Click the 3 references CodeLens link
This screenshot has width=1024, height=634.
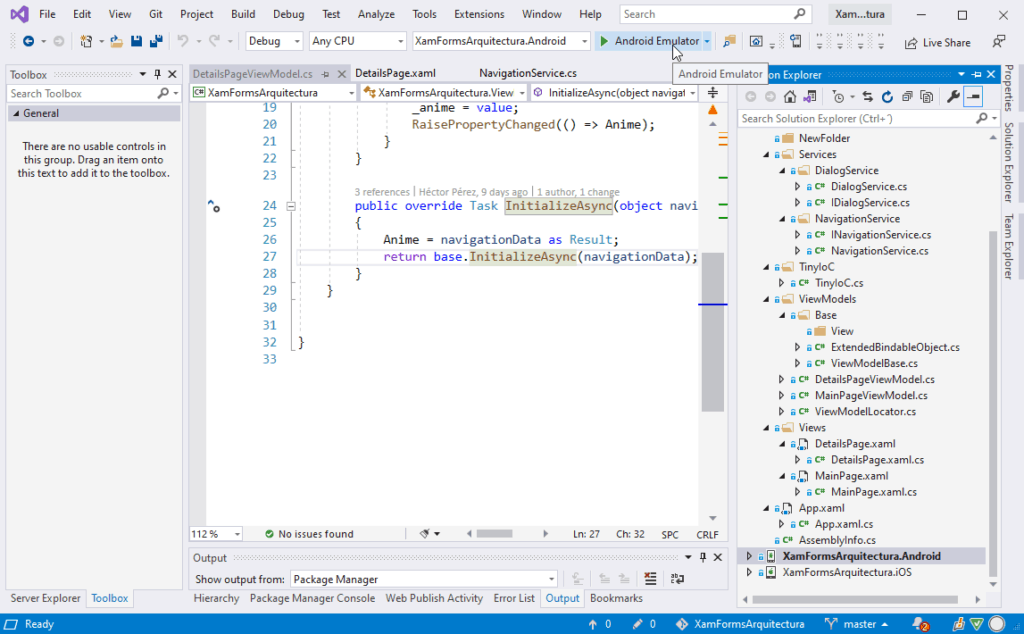point(381,192)
